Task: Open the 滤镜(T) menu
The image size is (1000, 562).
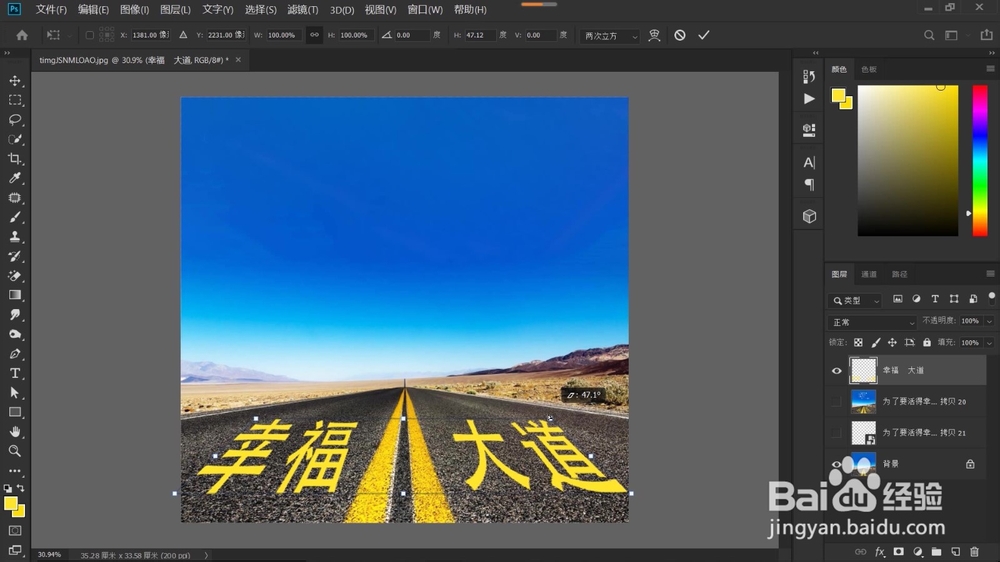Action: (302, 10)
